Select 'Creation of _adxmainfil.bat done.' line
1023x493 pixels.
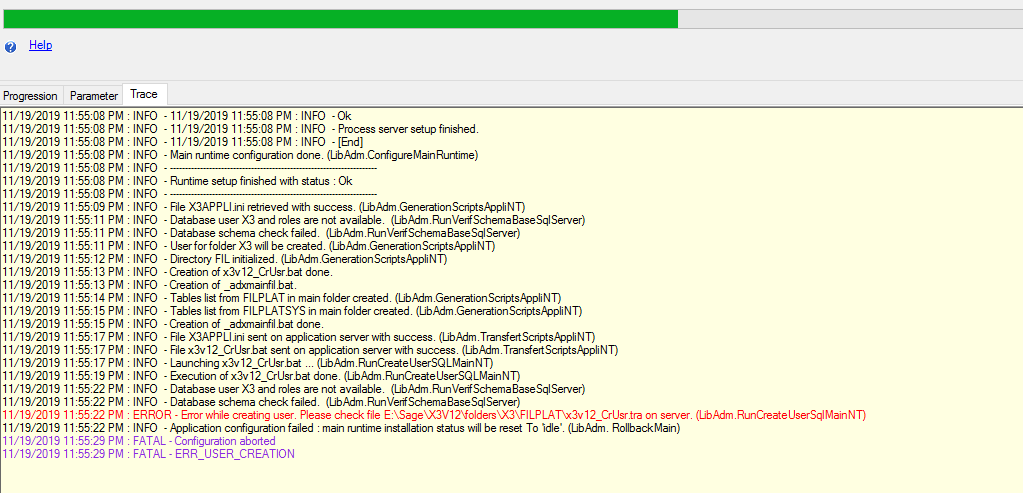(x=163, y=324)
